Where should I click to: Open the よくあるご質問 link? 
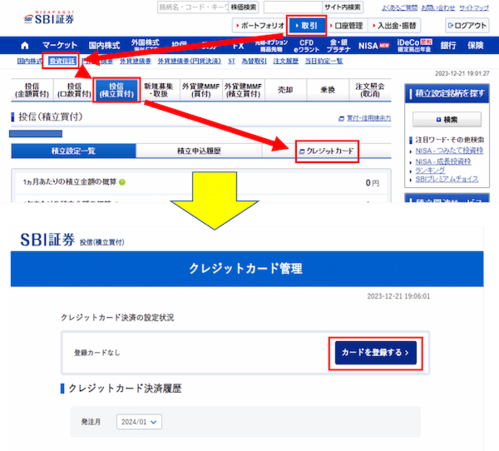point(400,8)
